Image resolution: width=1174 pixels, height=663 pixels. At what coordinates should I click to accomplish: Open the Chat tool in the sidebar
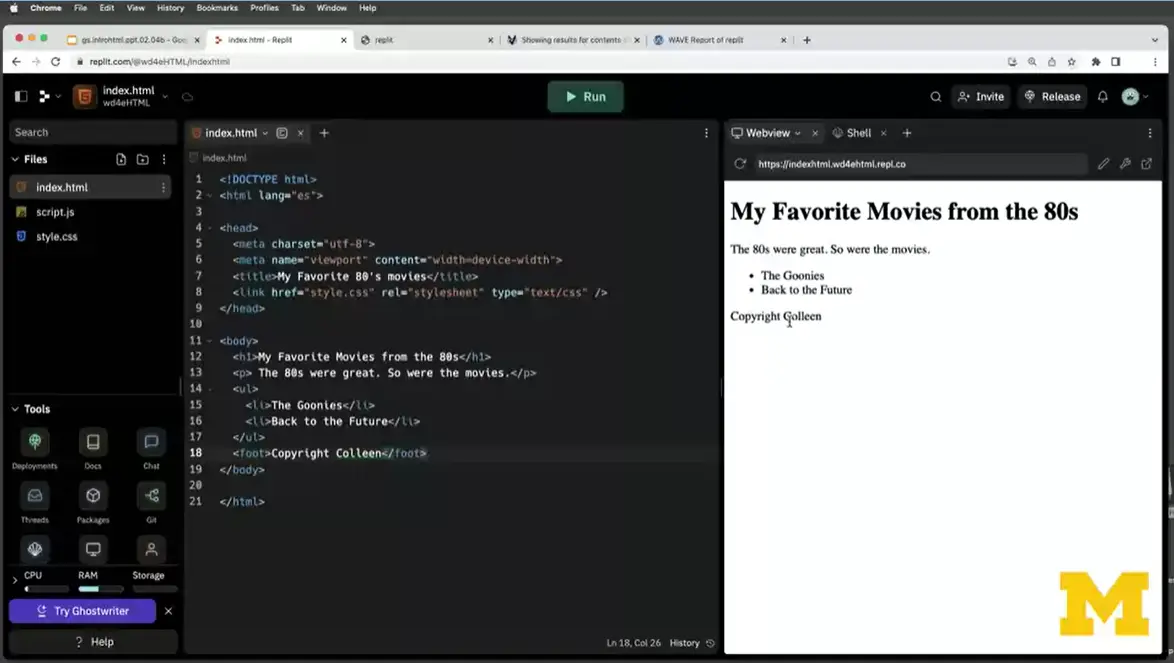pyautogui.click(x=151, y=441)
